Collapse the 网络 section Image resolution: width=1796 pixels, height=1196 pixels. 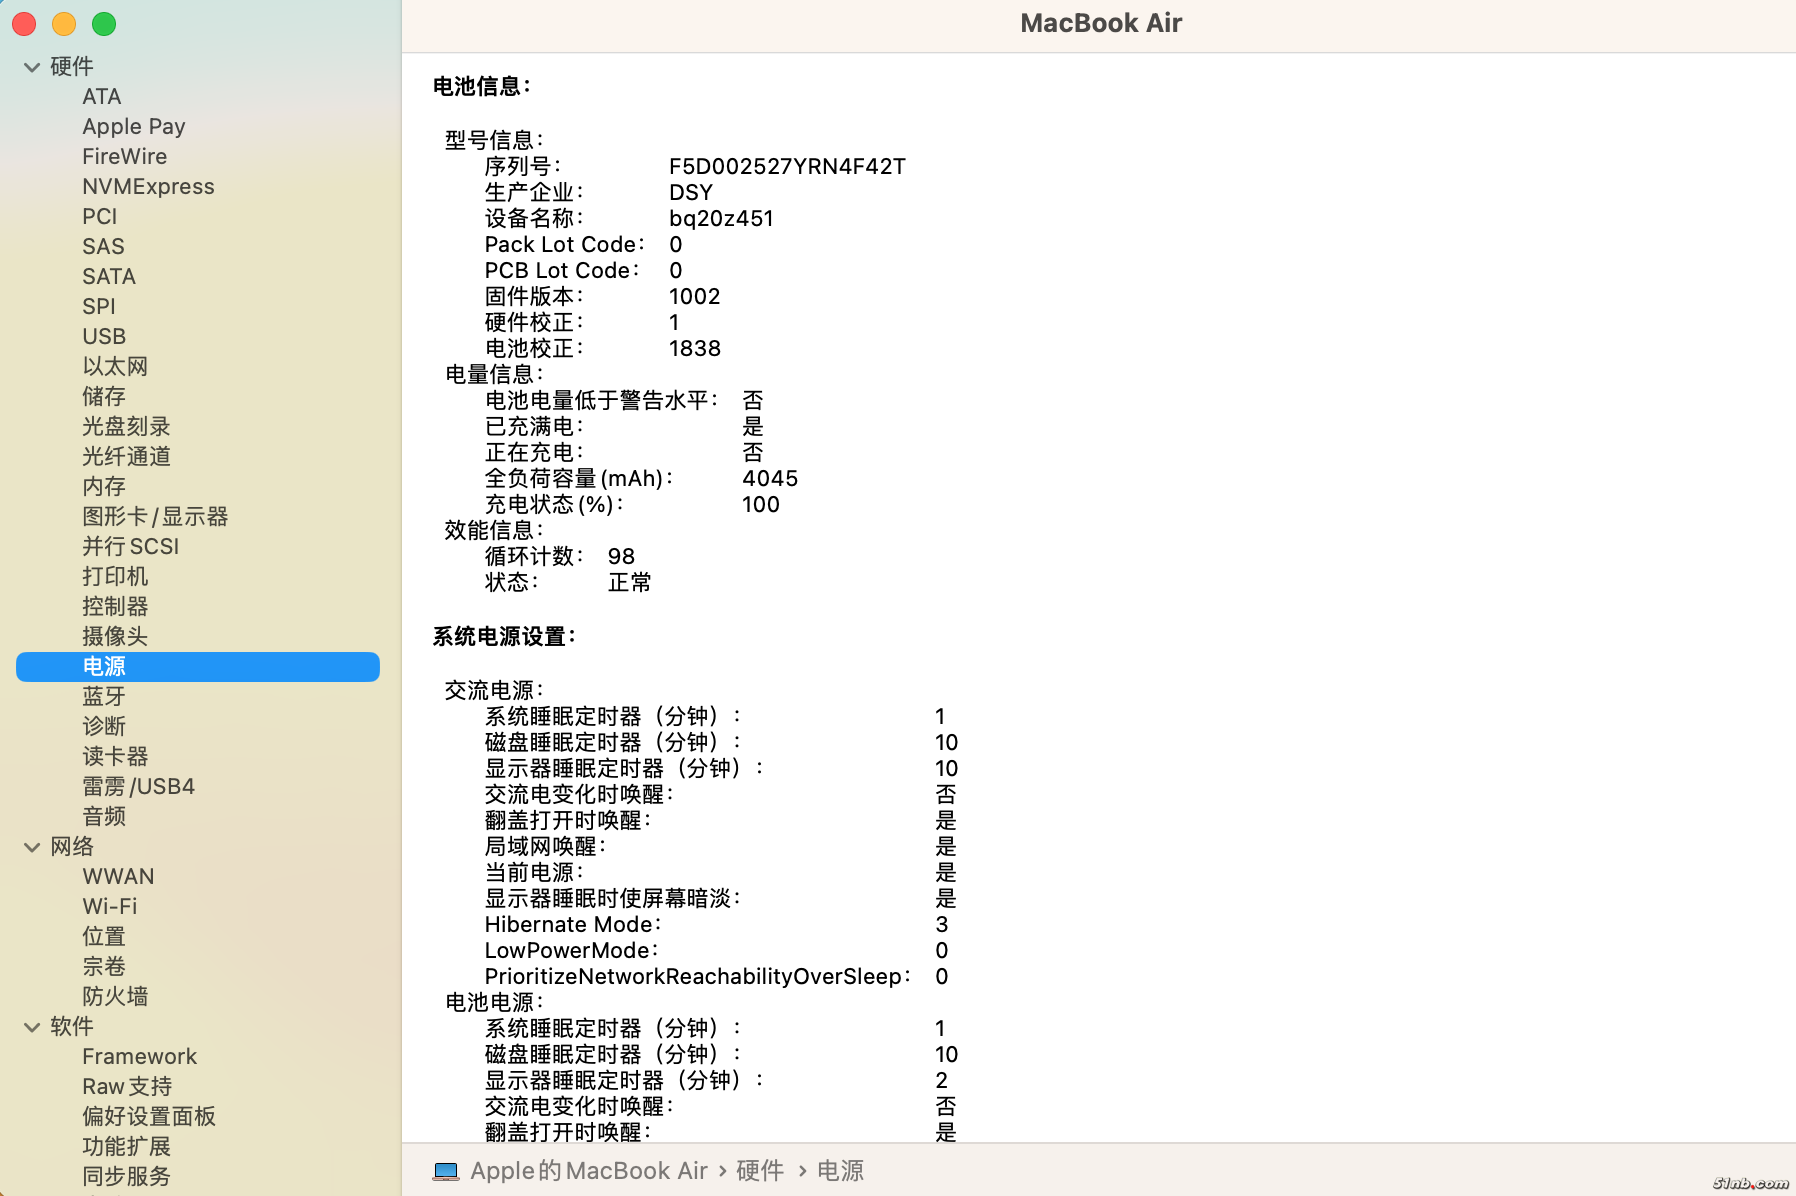pos(31,847)
